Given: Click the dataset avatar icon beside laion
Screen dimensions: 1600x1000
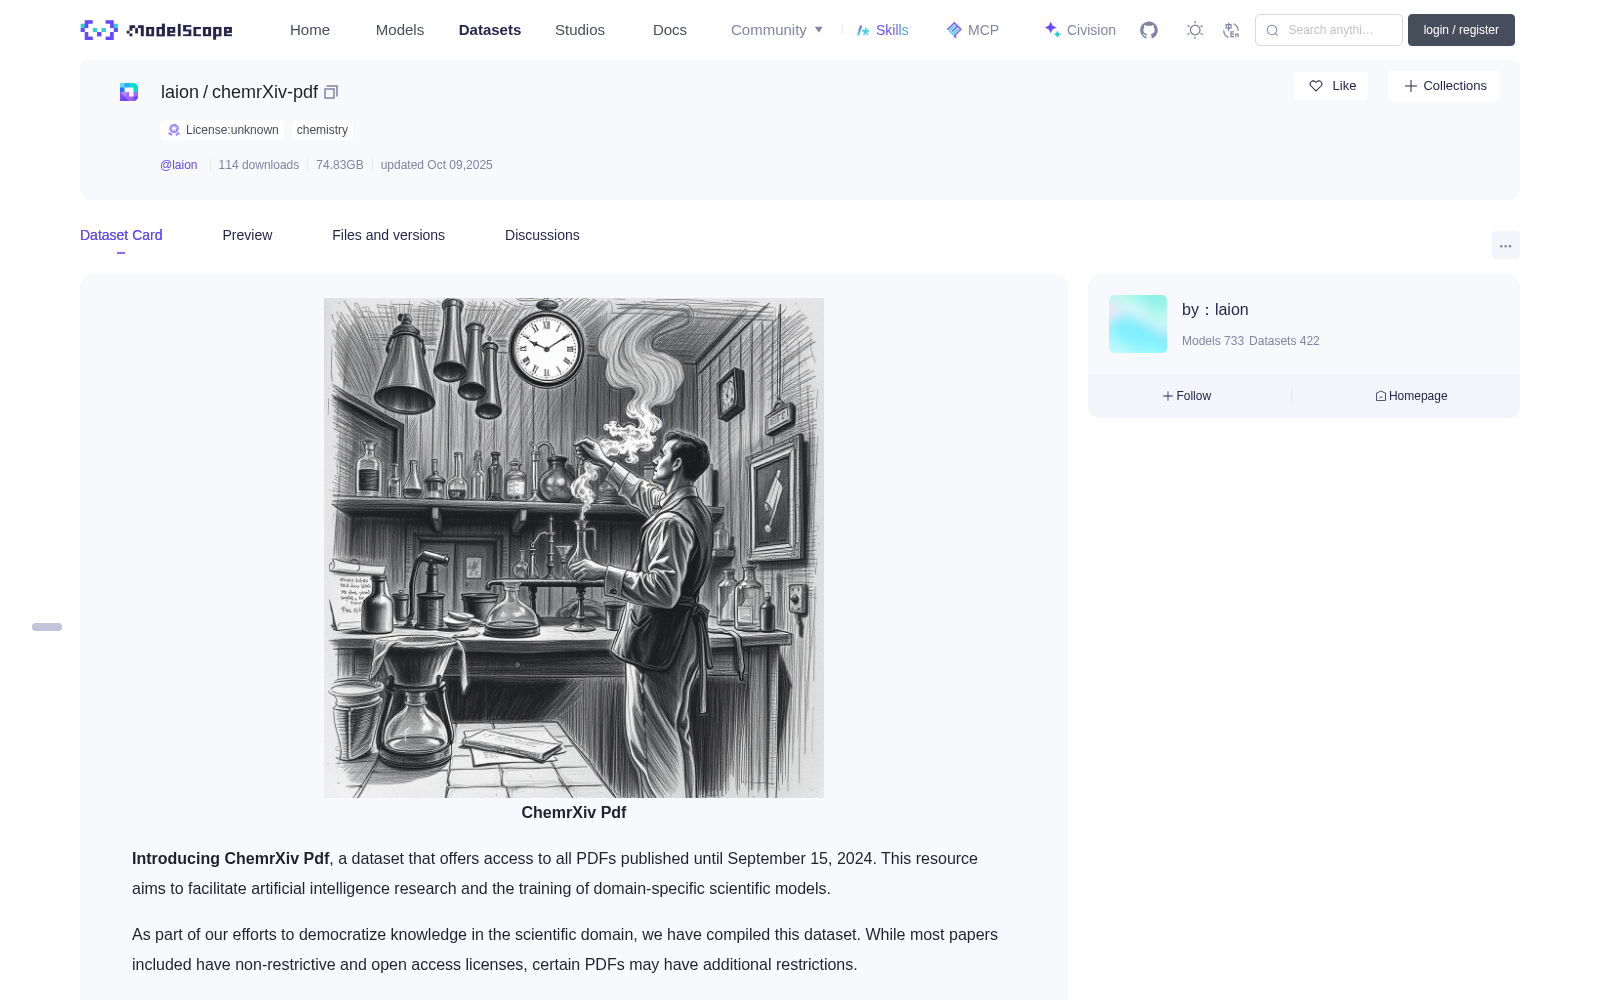Looking at the screenshot, I should (x=129, y=92).
